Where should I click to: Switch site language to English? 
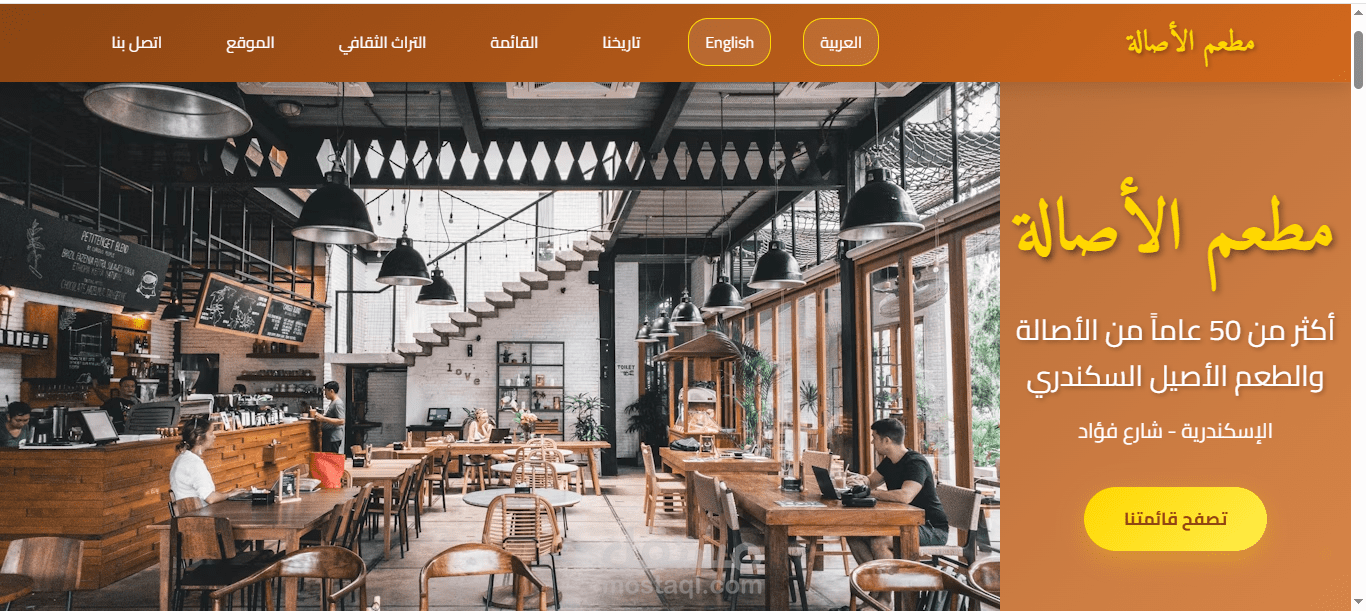click(x=729, y=42)
